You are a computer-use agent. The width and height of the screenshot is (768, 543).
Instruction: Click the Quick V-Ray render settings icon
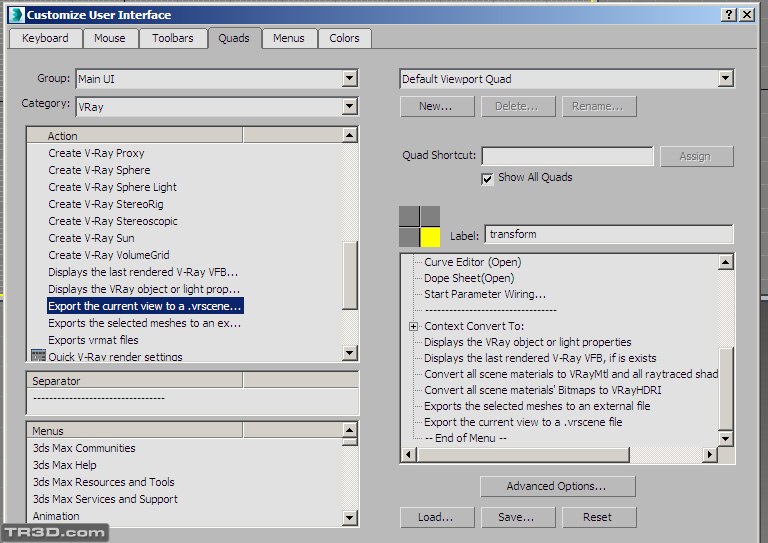tap(38, 356)
